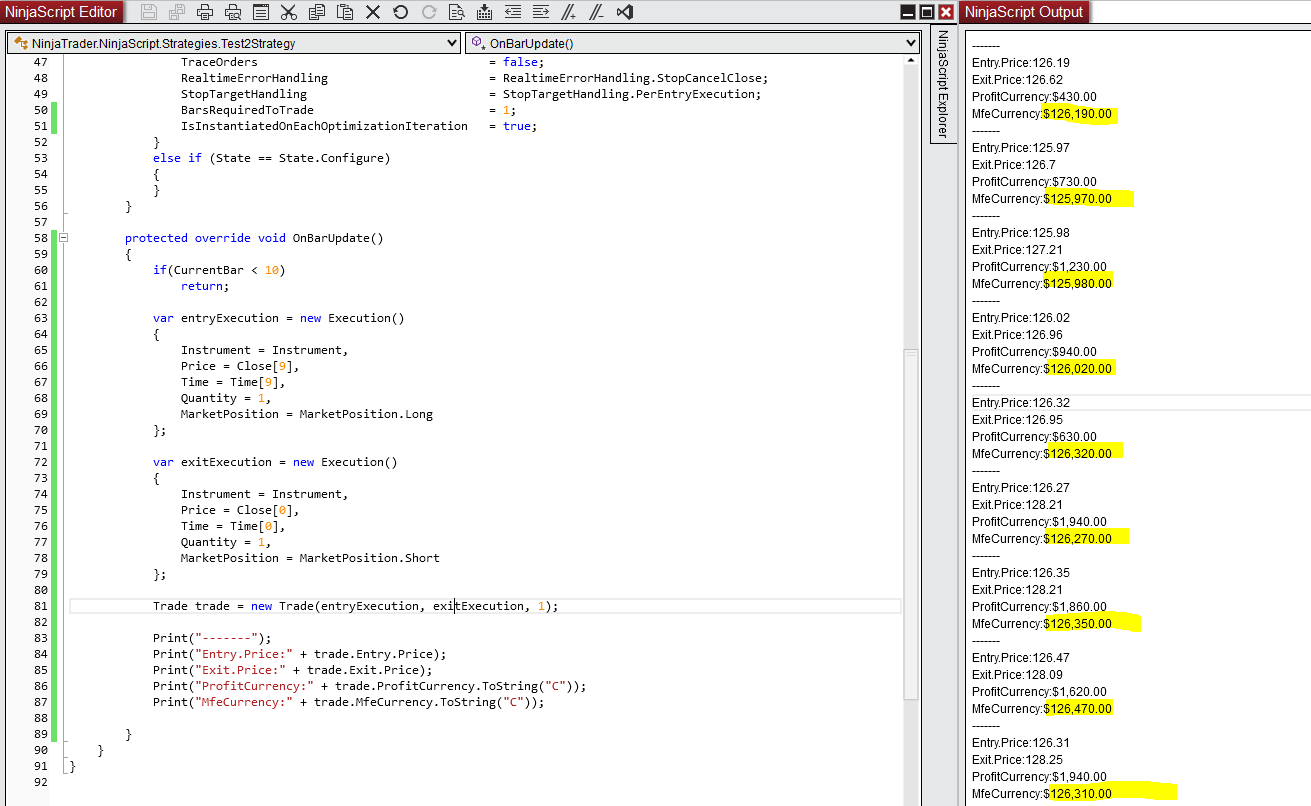
Task: Click the Print icon in toolbar
Action: (x=205, y=12)
